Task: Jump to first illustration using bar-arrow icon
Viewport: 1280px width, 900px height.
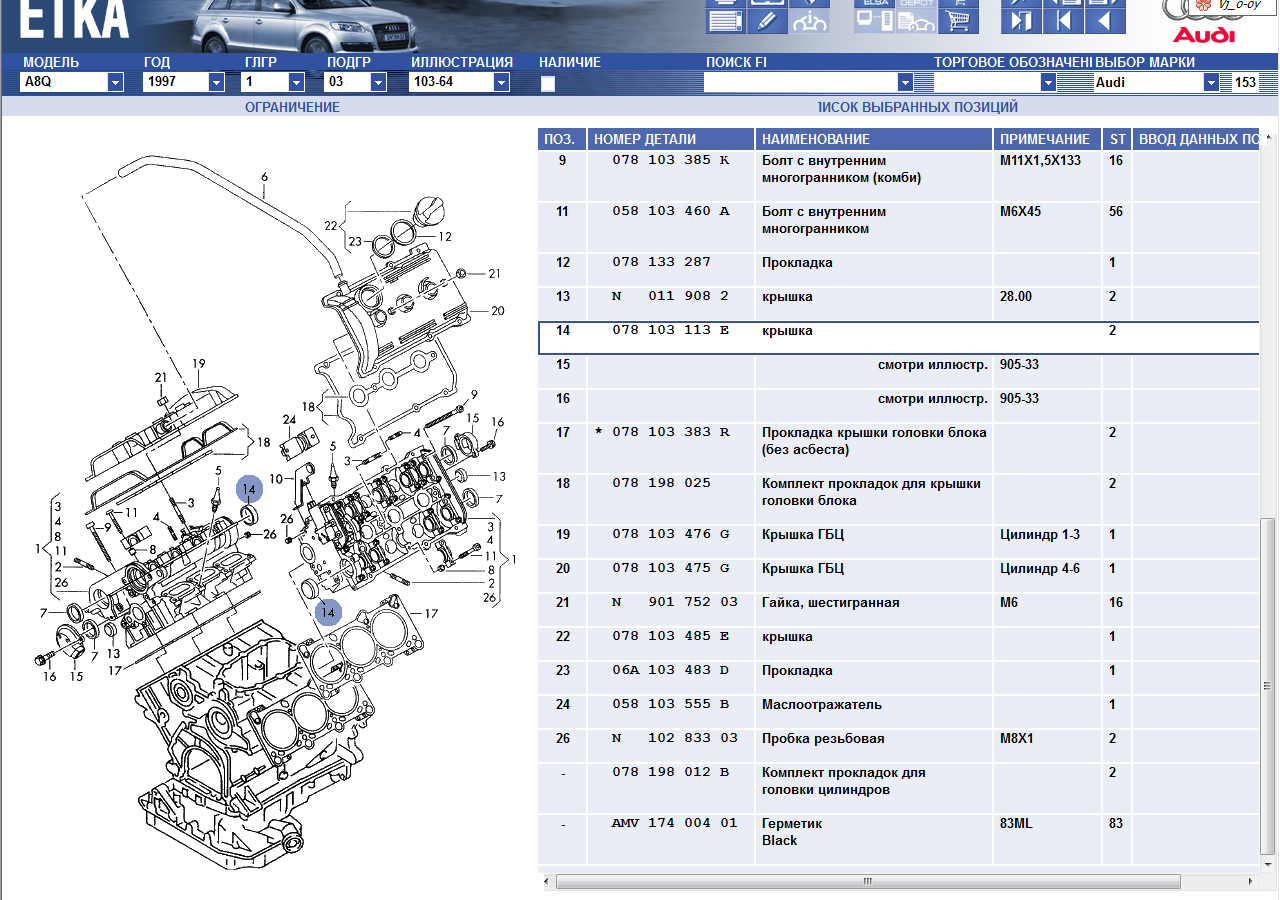Action: click(x=1063, y=20)
